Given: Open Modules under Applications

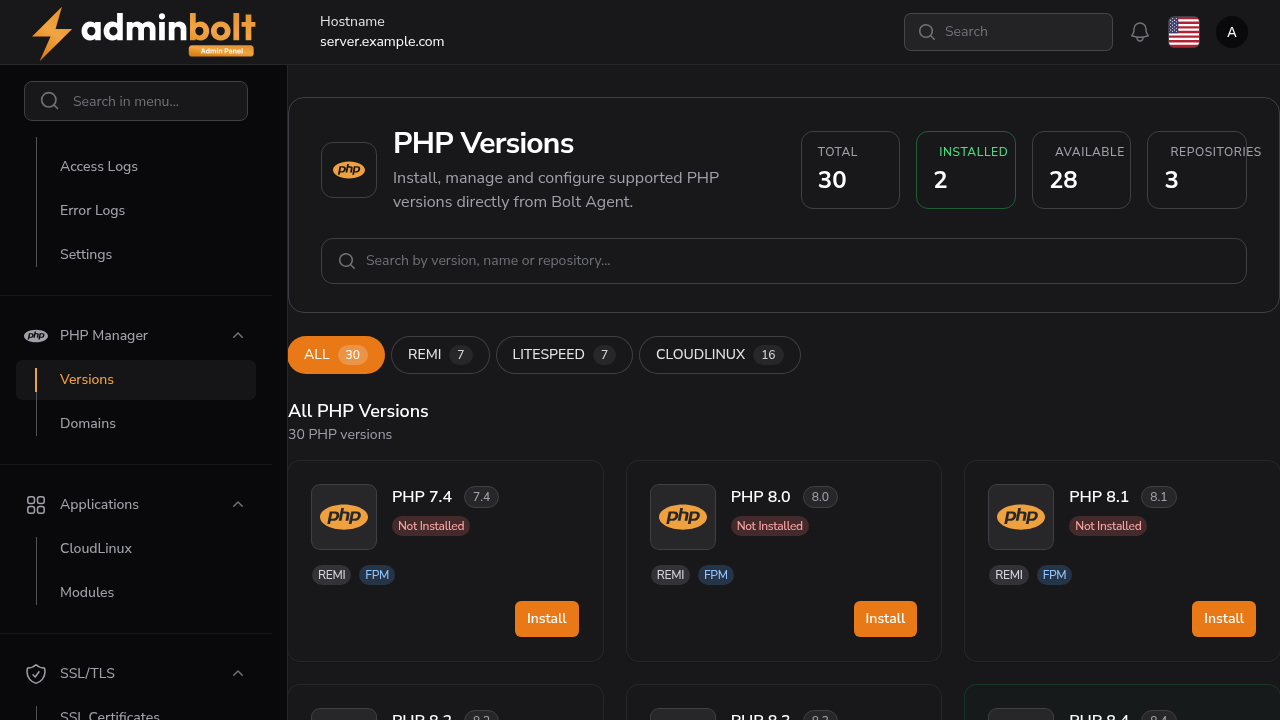Looking at the screenshot, I should point(87,593).
